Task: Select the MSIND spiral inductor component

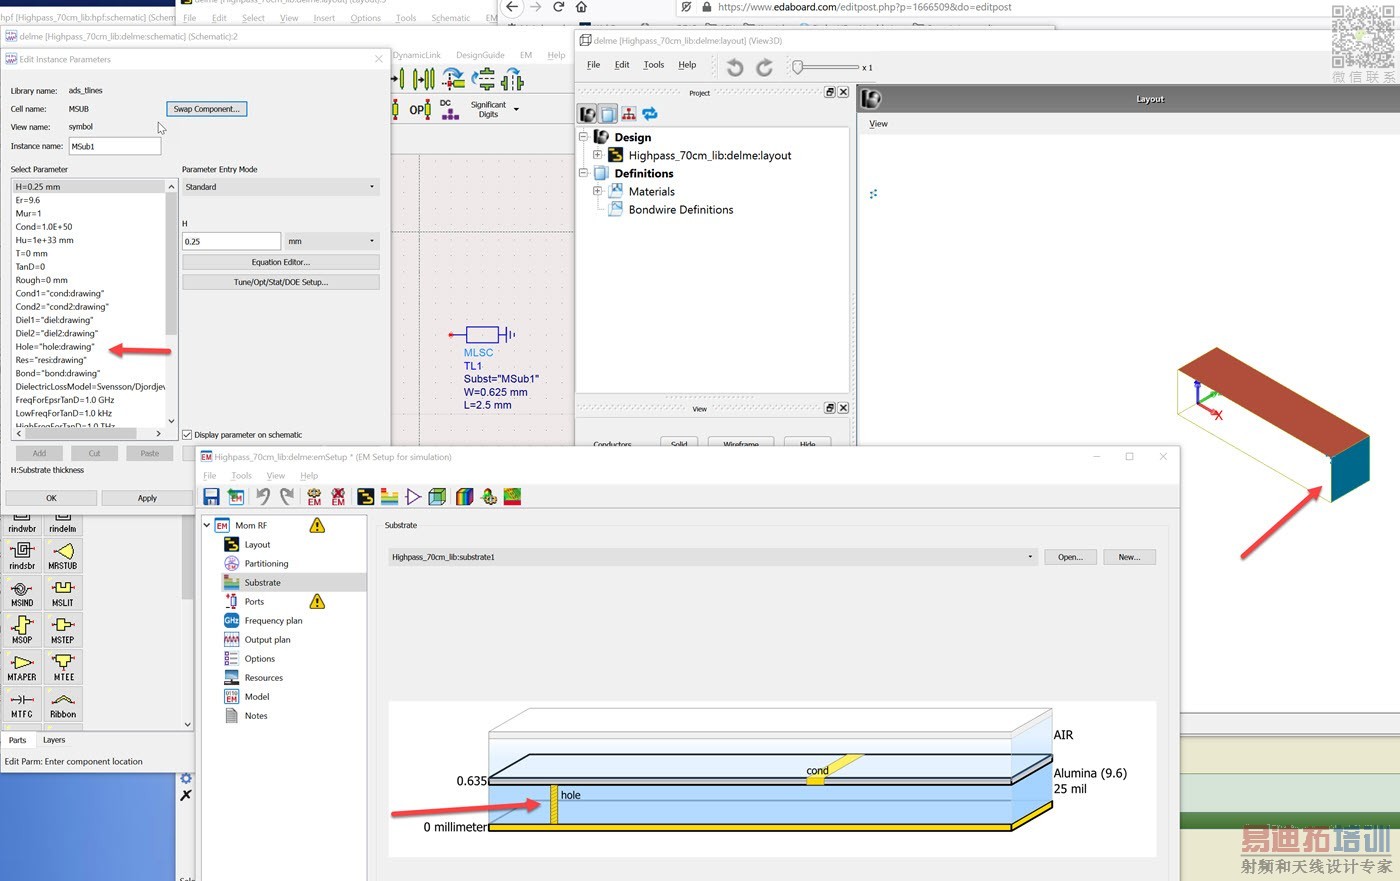Action: click(22, 592)
